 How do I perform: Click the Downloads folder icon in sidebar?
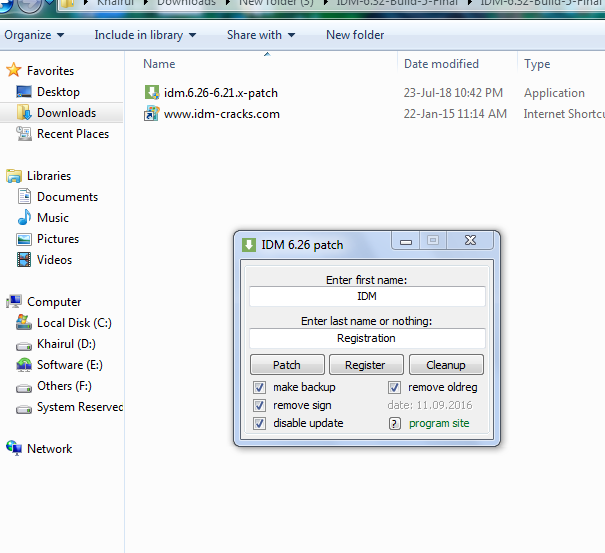24,113
